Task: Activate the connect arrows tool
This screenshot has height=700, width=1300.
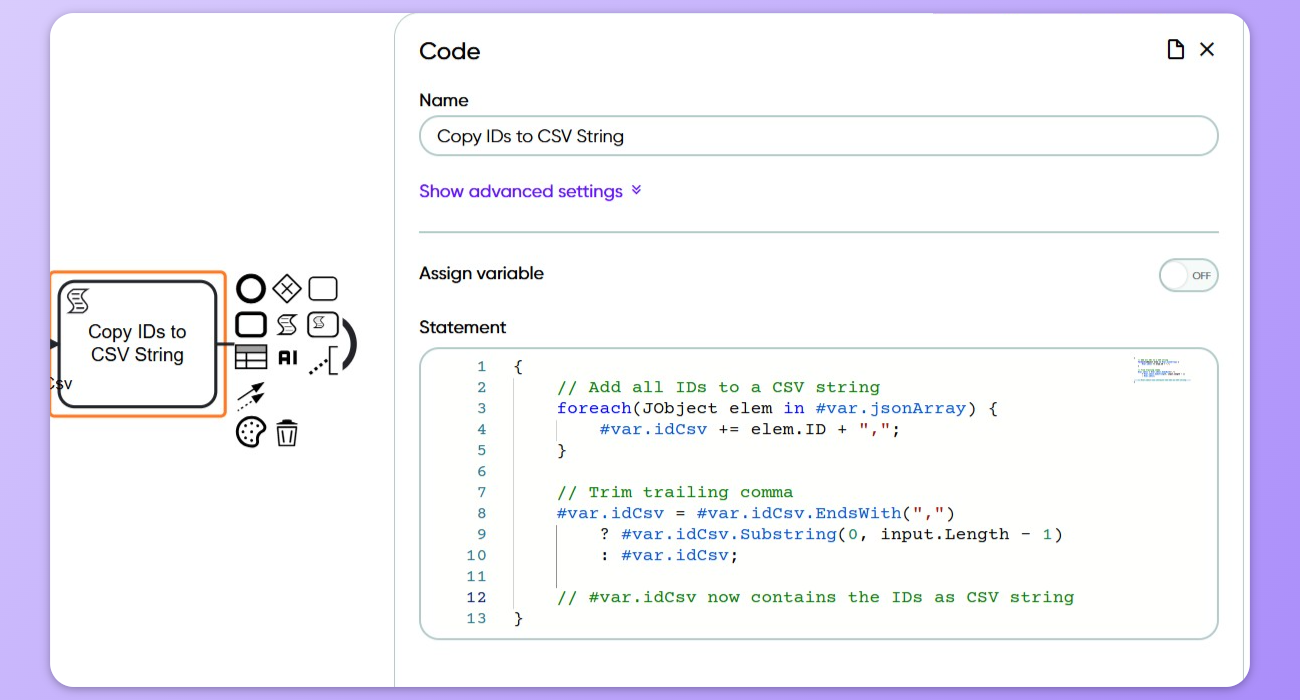Action: (250, 397)
